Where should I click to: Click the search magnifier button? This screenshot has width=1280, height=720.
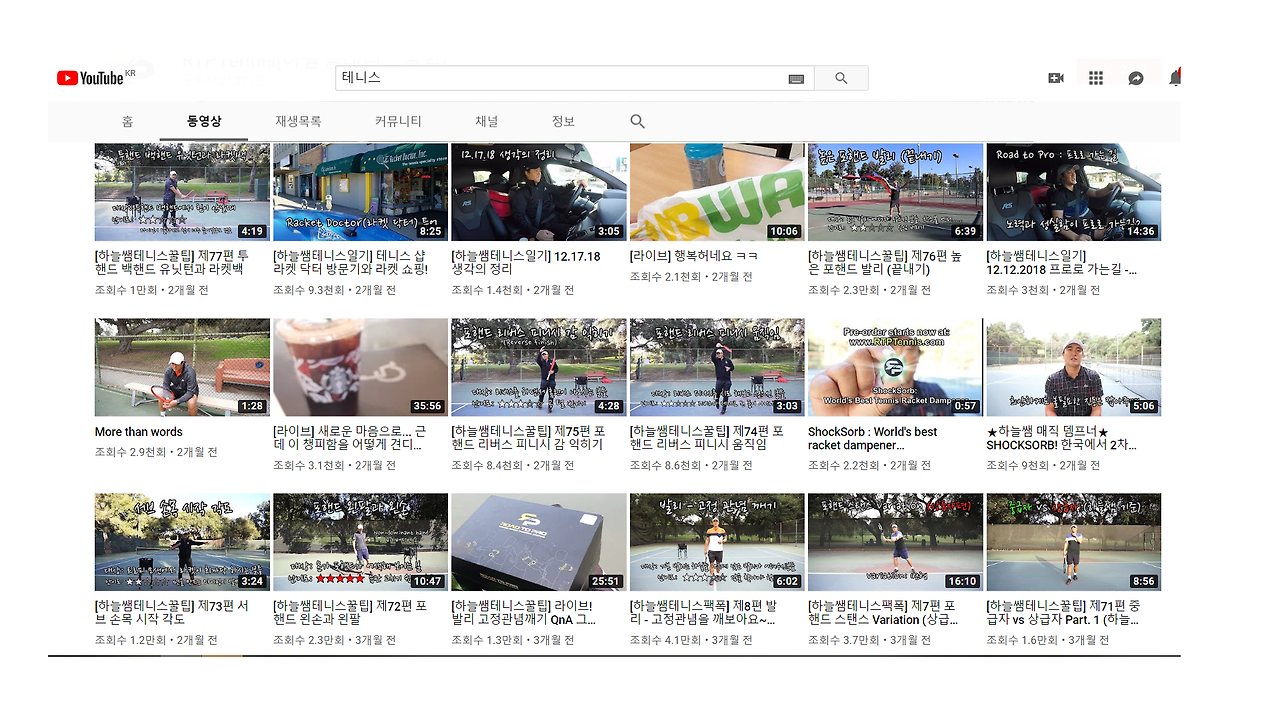pos(841,77)
